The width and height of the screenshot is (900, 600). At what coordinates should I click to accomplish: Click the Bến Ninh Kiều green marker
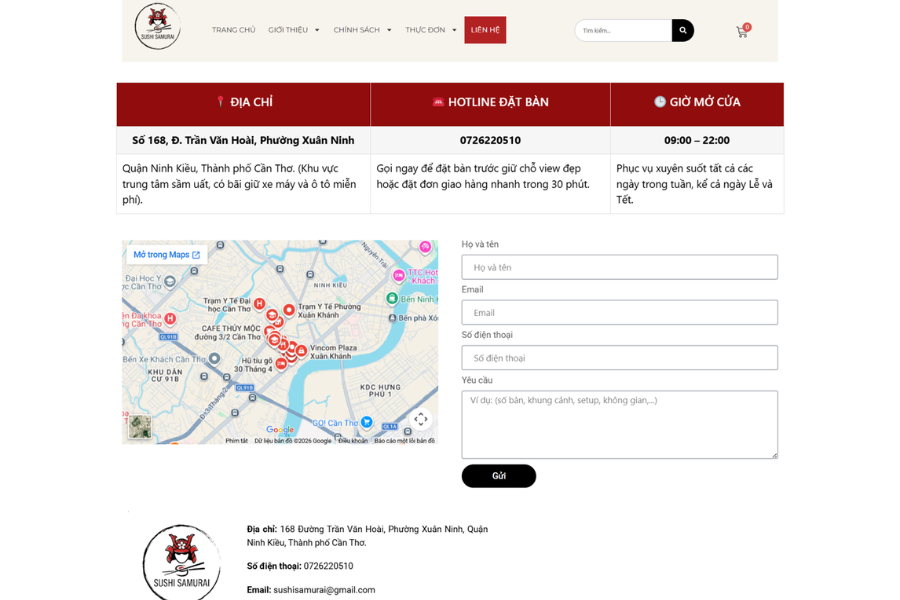coord(392,298)
